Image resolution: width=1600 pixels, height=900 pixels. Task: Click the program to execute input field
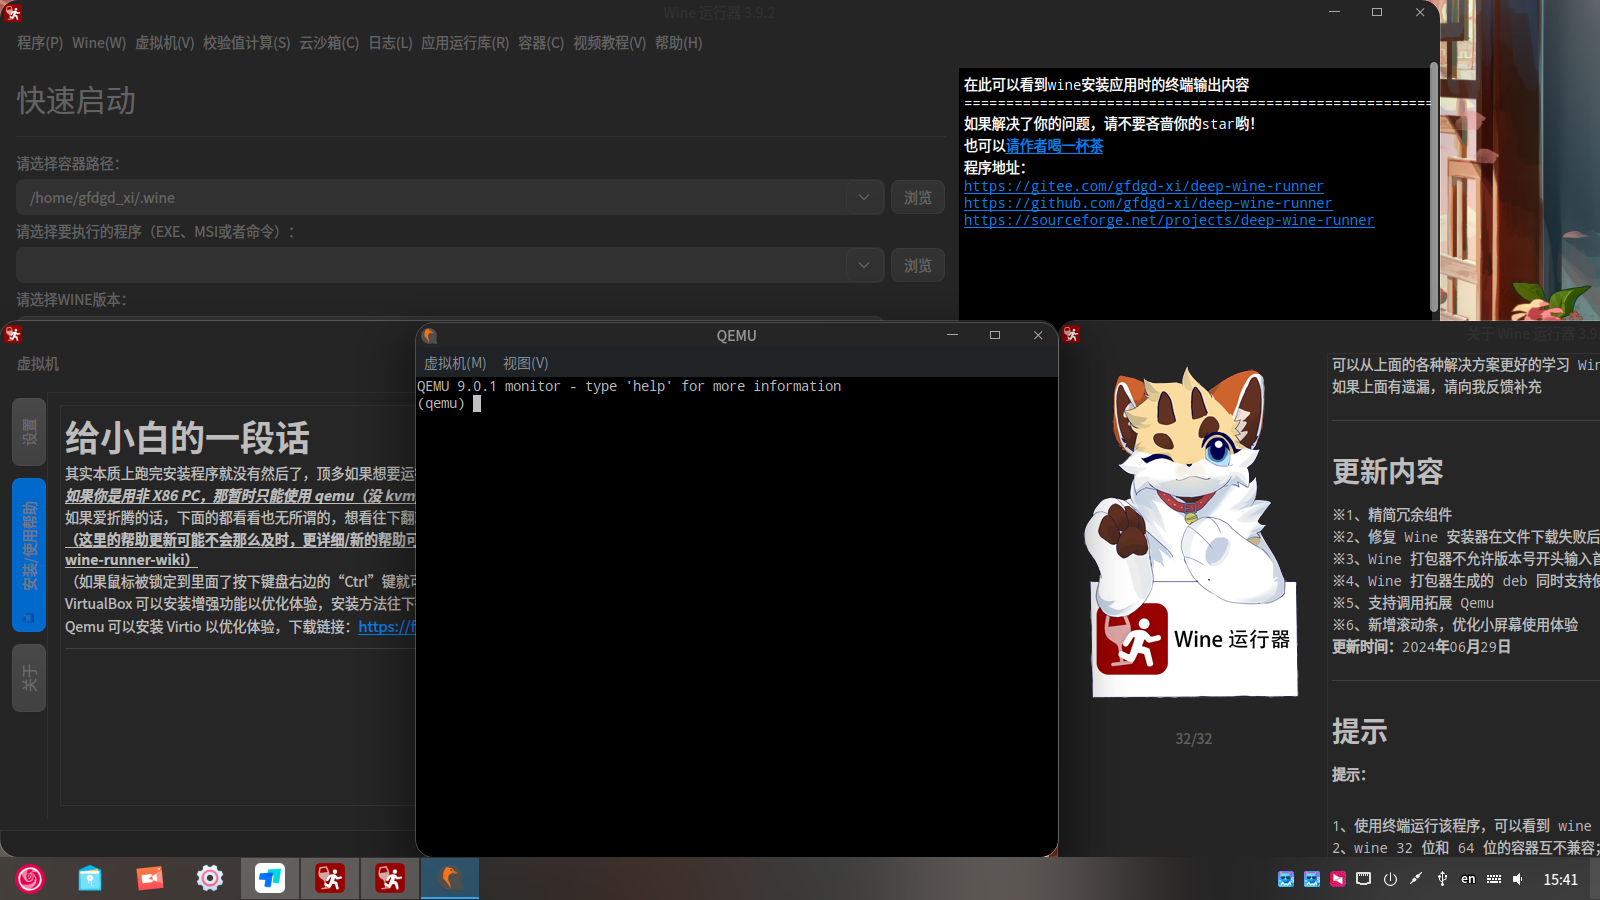coord(431,266)
